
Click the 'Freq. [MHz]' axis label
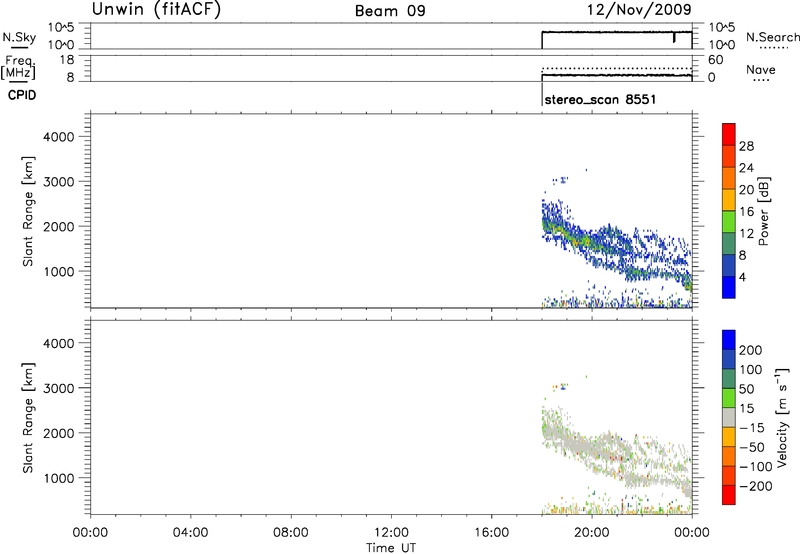pyautogui.click(x=19, y=67)
